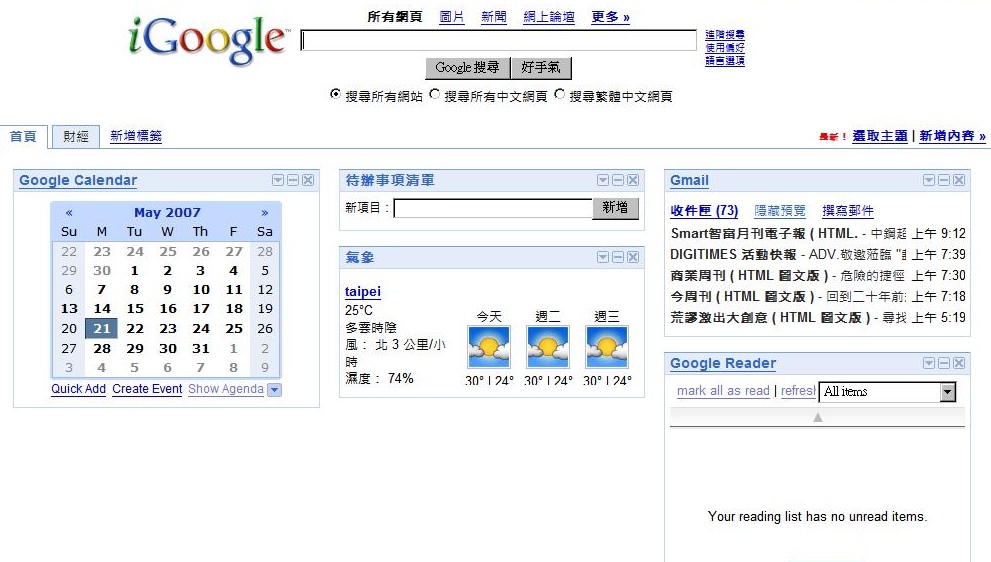Open 語言選項 language options link
The width and height of the screenshot is (991, 562).
pyautogui.click(x=725, y=61)
